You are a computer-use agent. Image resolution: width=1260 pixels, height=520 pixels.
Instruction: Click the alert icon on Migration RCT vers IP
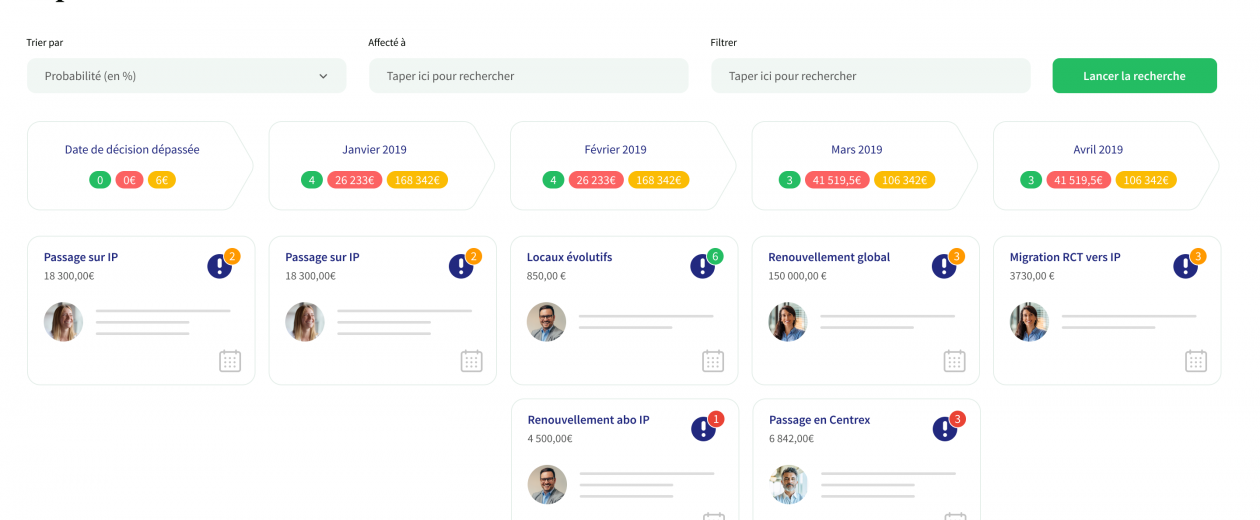(x=1185, y=266)
